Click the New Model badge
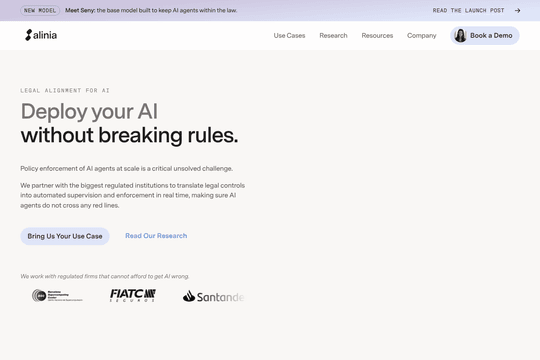540x360 pixels. (x=40, y=11)
